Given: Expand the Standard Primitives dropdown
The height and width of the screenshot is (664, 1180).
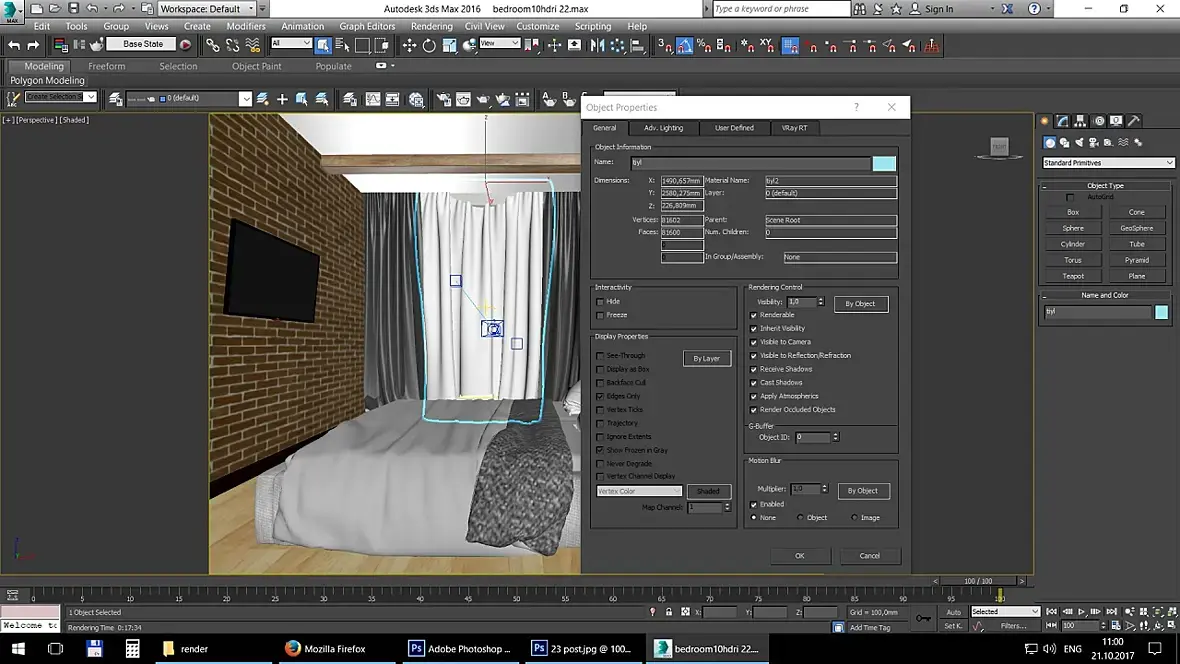Looking at the screenshot, I should (x=1108, y=163).
